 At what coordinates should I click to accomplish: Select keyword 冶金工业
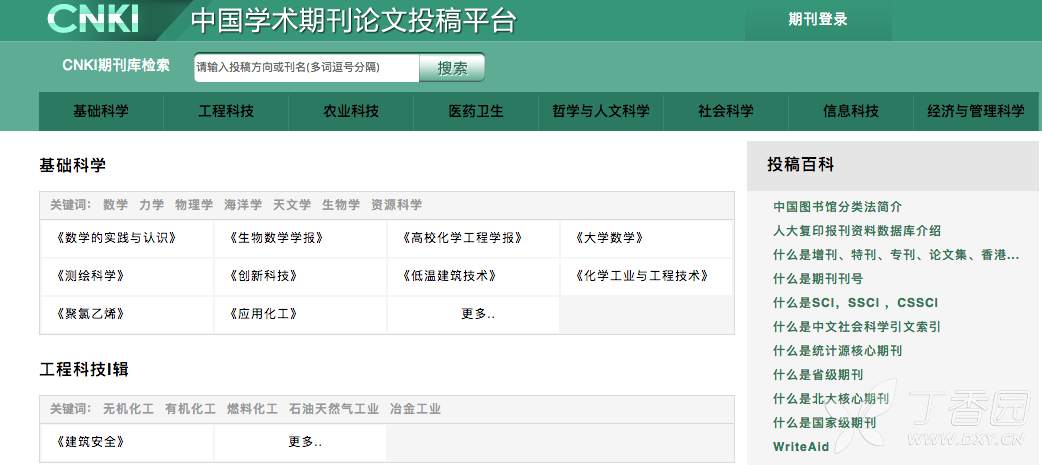pos(415,409)
